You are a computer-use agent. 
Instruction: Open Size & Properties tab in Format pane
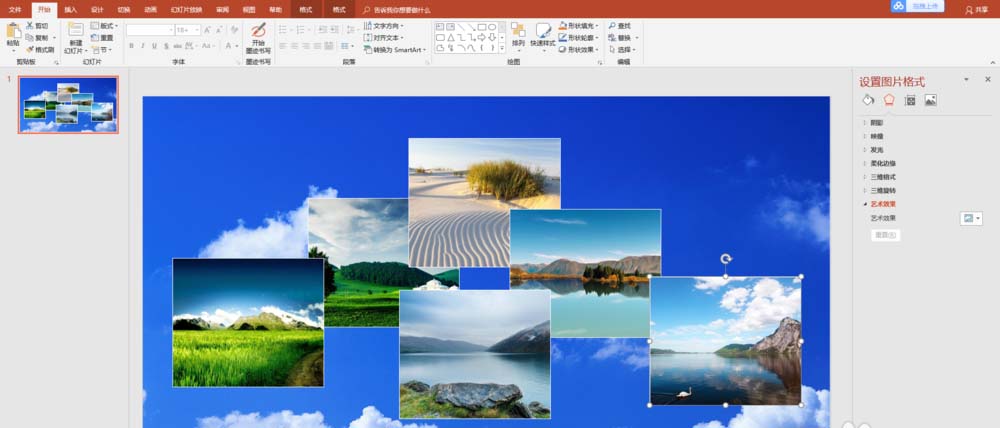(910, 100)
